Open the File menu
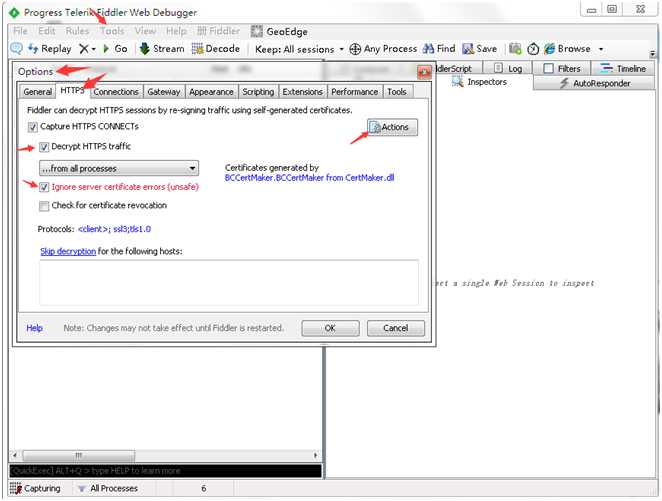Screen dimensions: 662x501 [20, 31]
